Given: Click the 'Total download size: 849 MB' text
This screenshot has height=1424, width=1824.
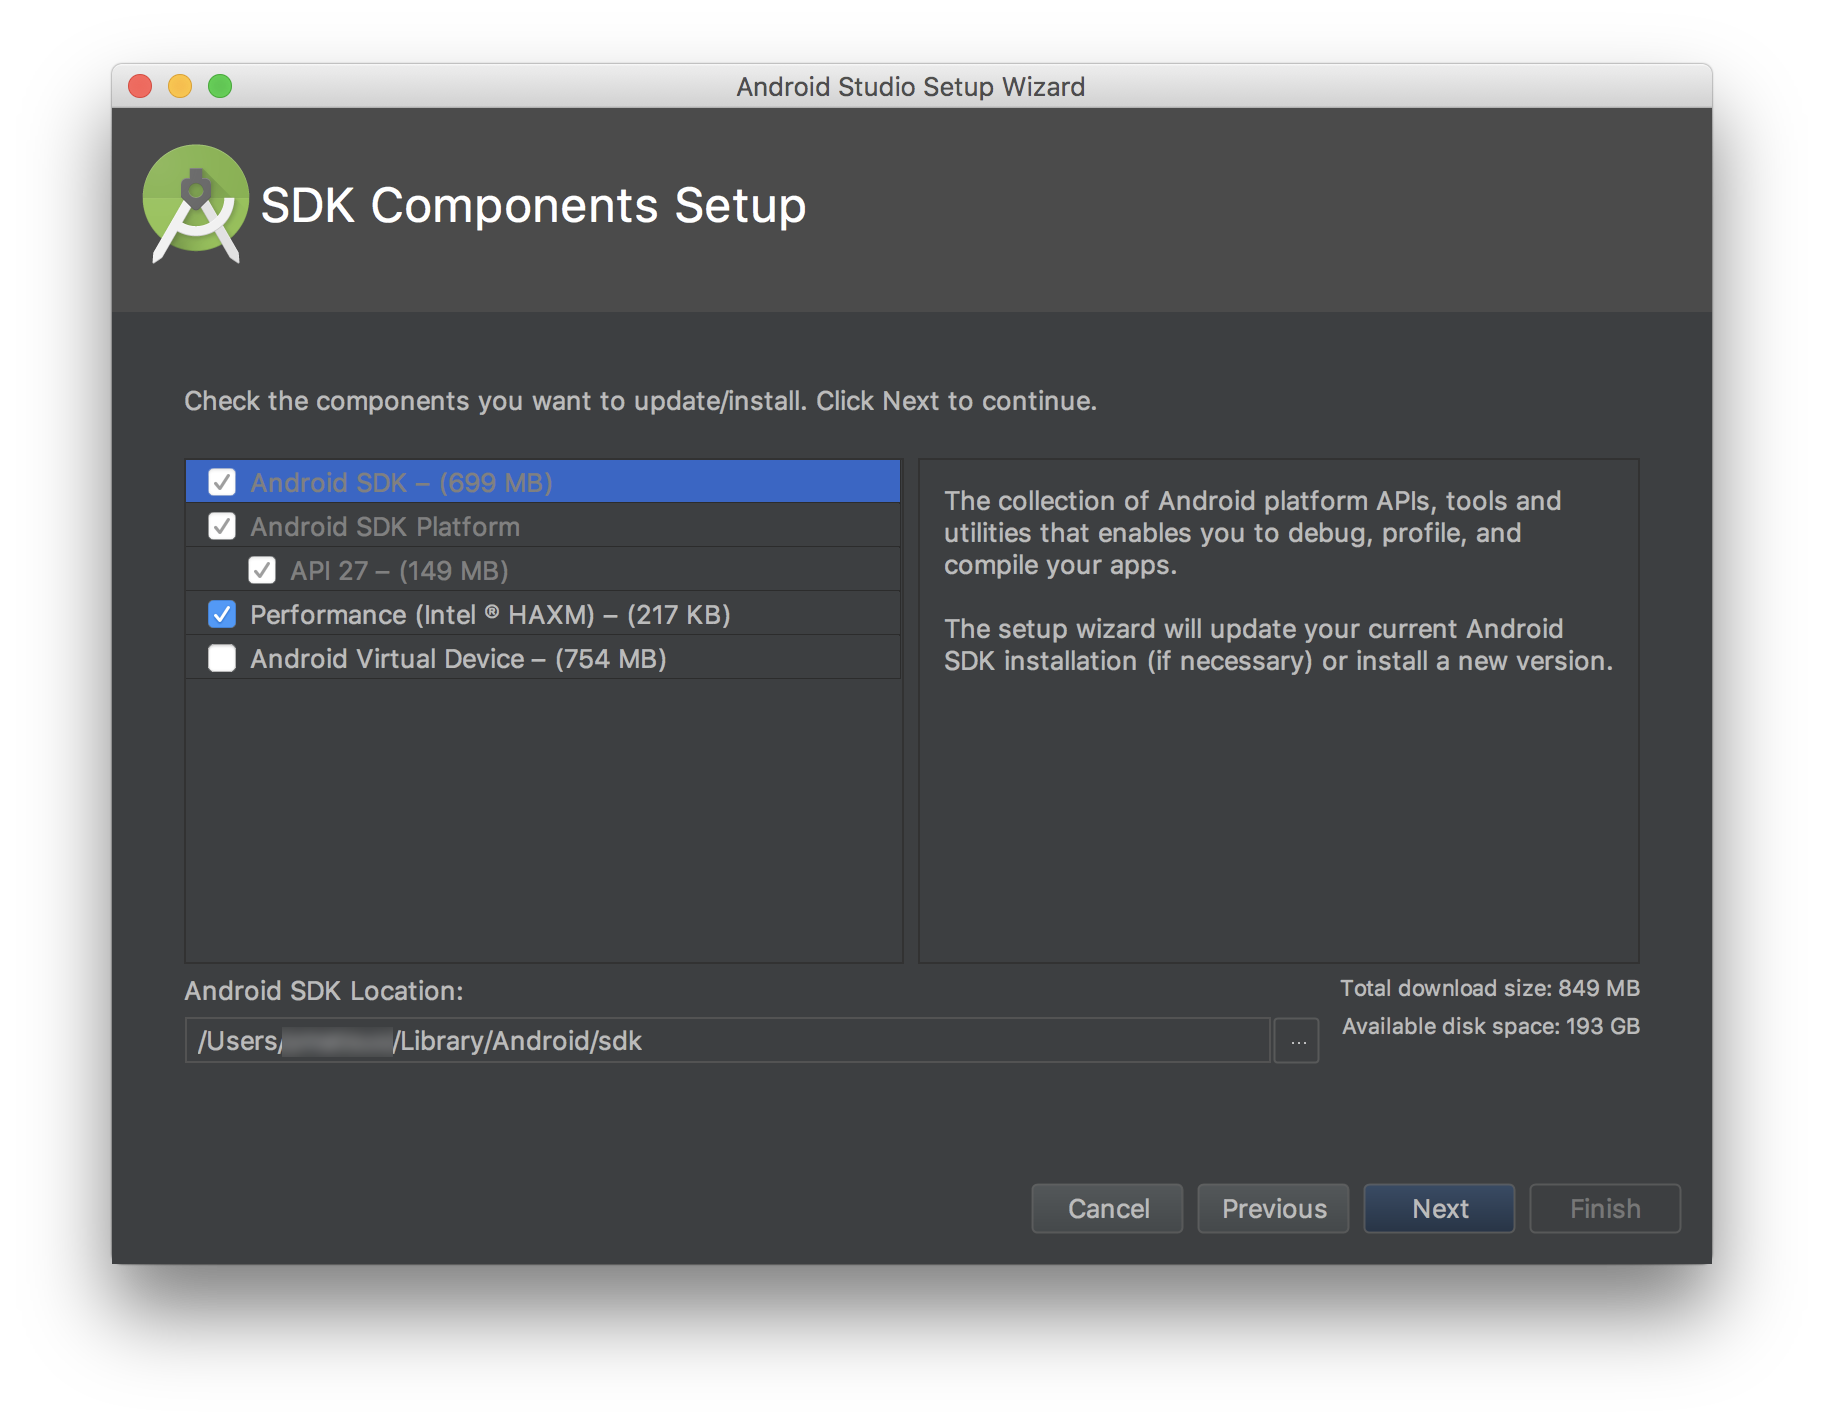Looking at the screenshot, I should coord(1490,988).
